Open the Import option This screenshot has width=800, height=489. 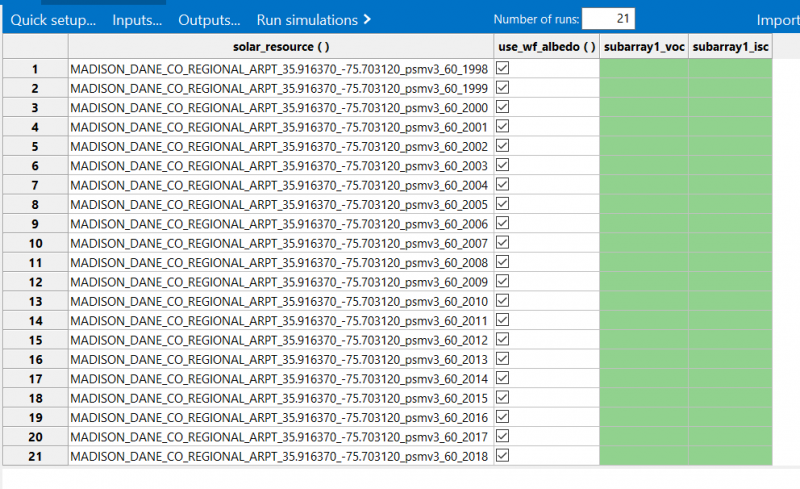[777, 20]
